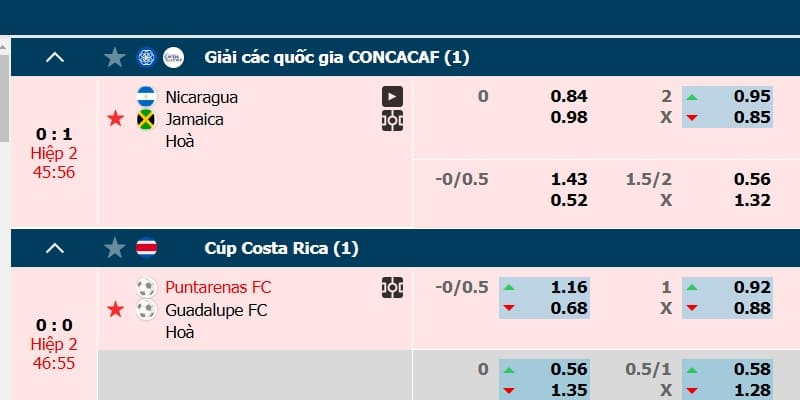Image resolution: width=800 pixels, height=400 pixels.
Task: Collapse the CONCACAF league section
Action: point(55,58)
